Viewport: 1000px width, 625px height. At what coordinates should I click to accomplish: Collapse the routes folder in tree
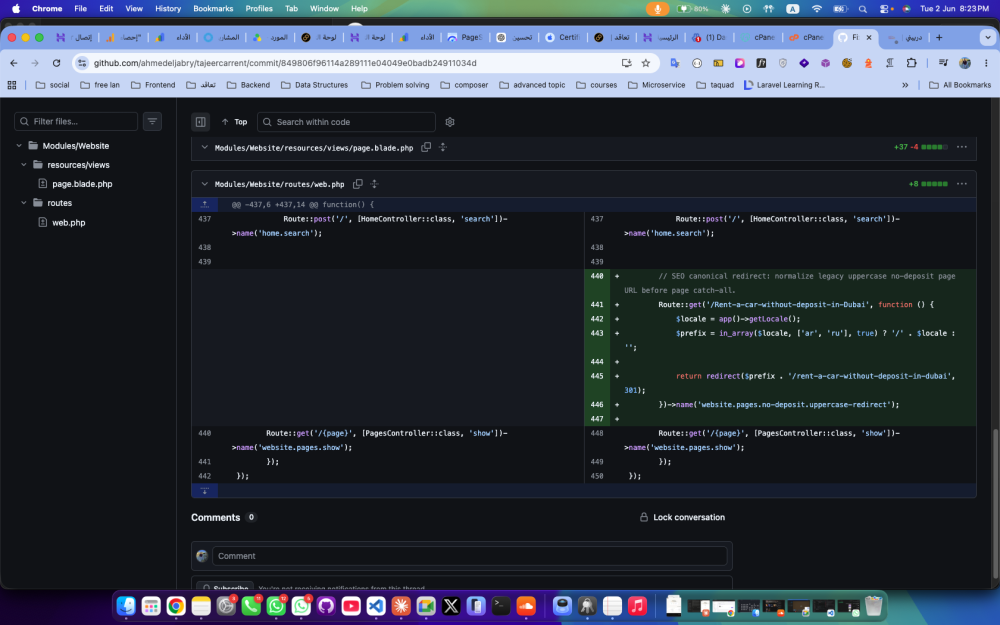(x=24, y=203)
